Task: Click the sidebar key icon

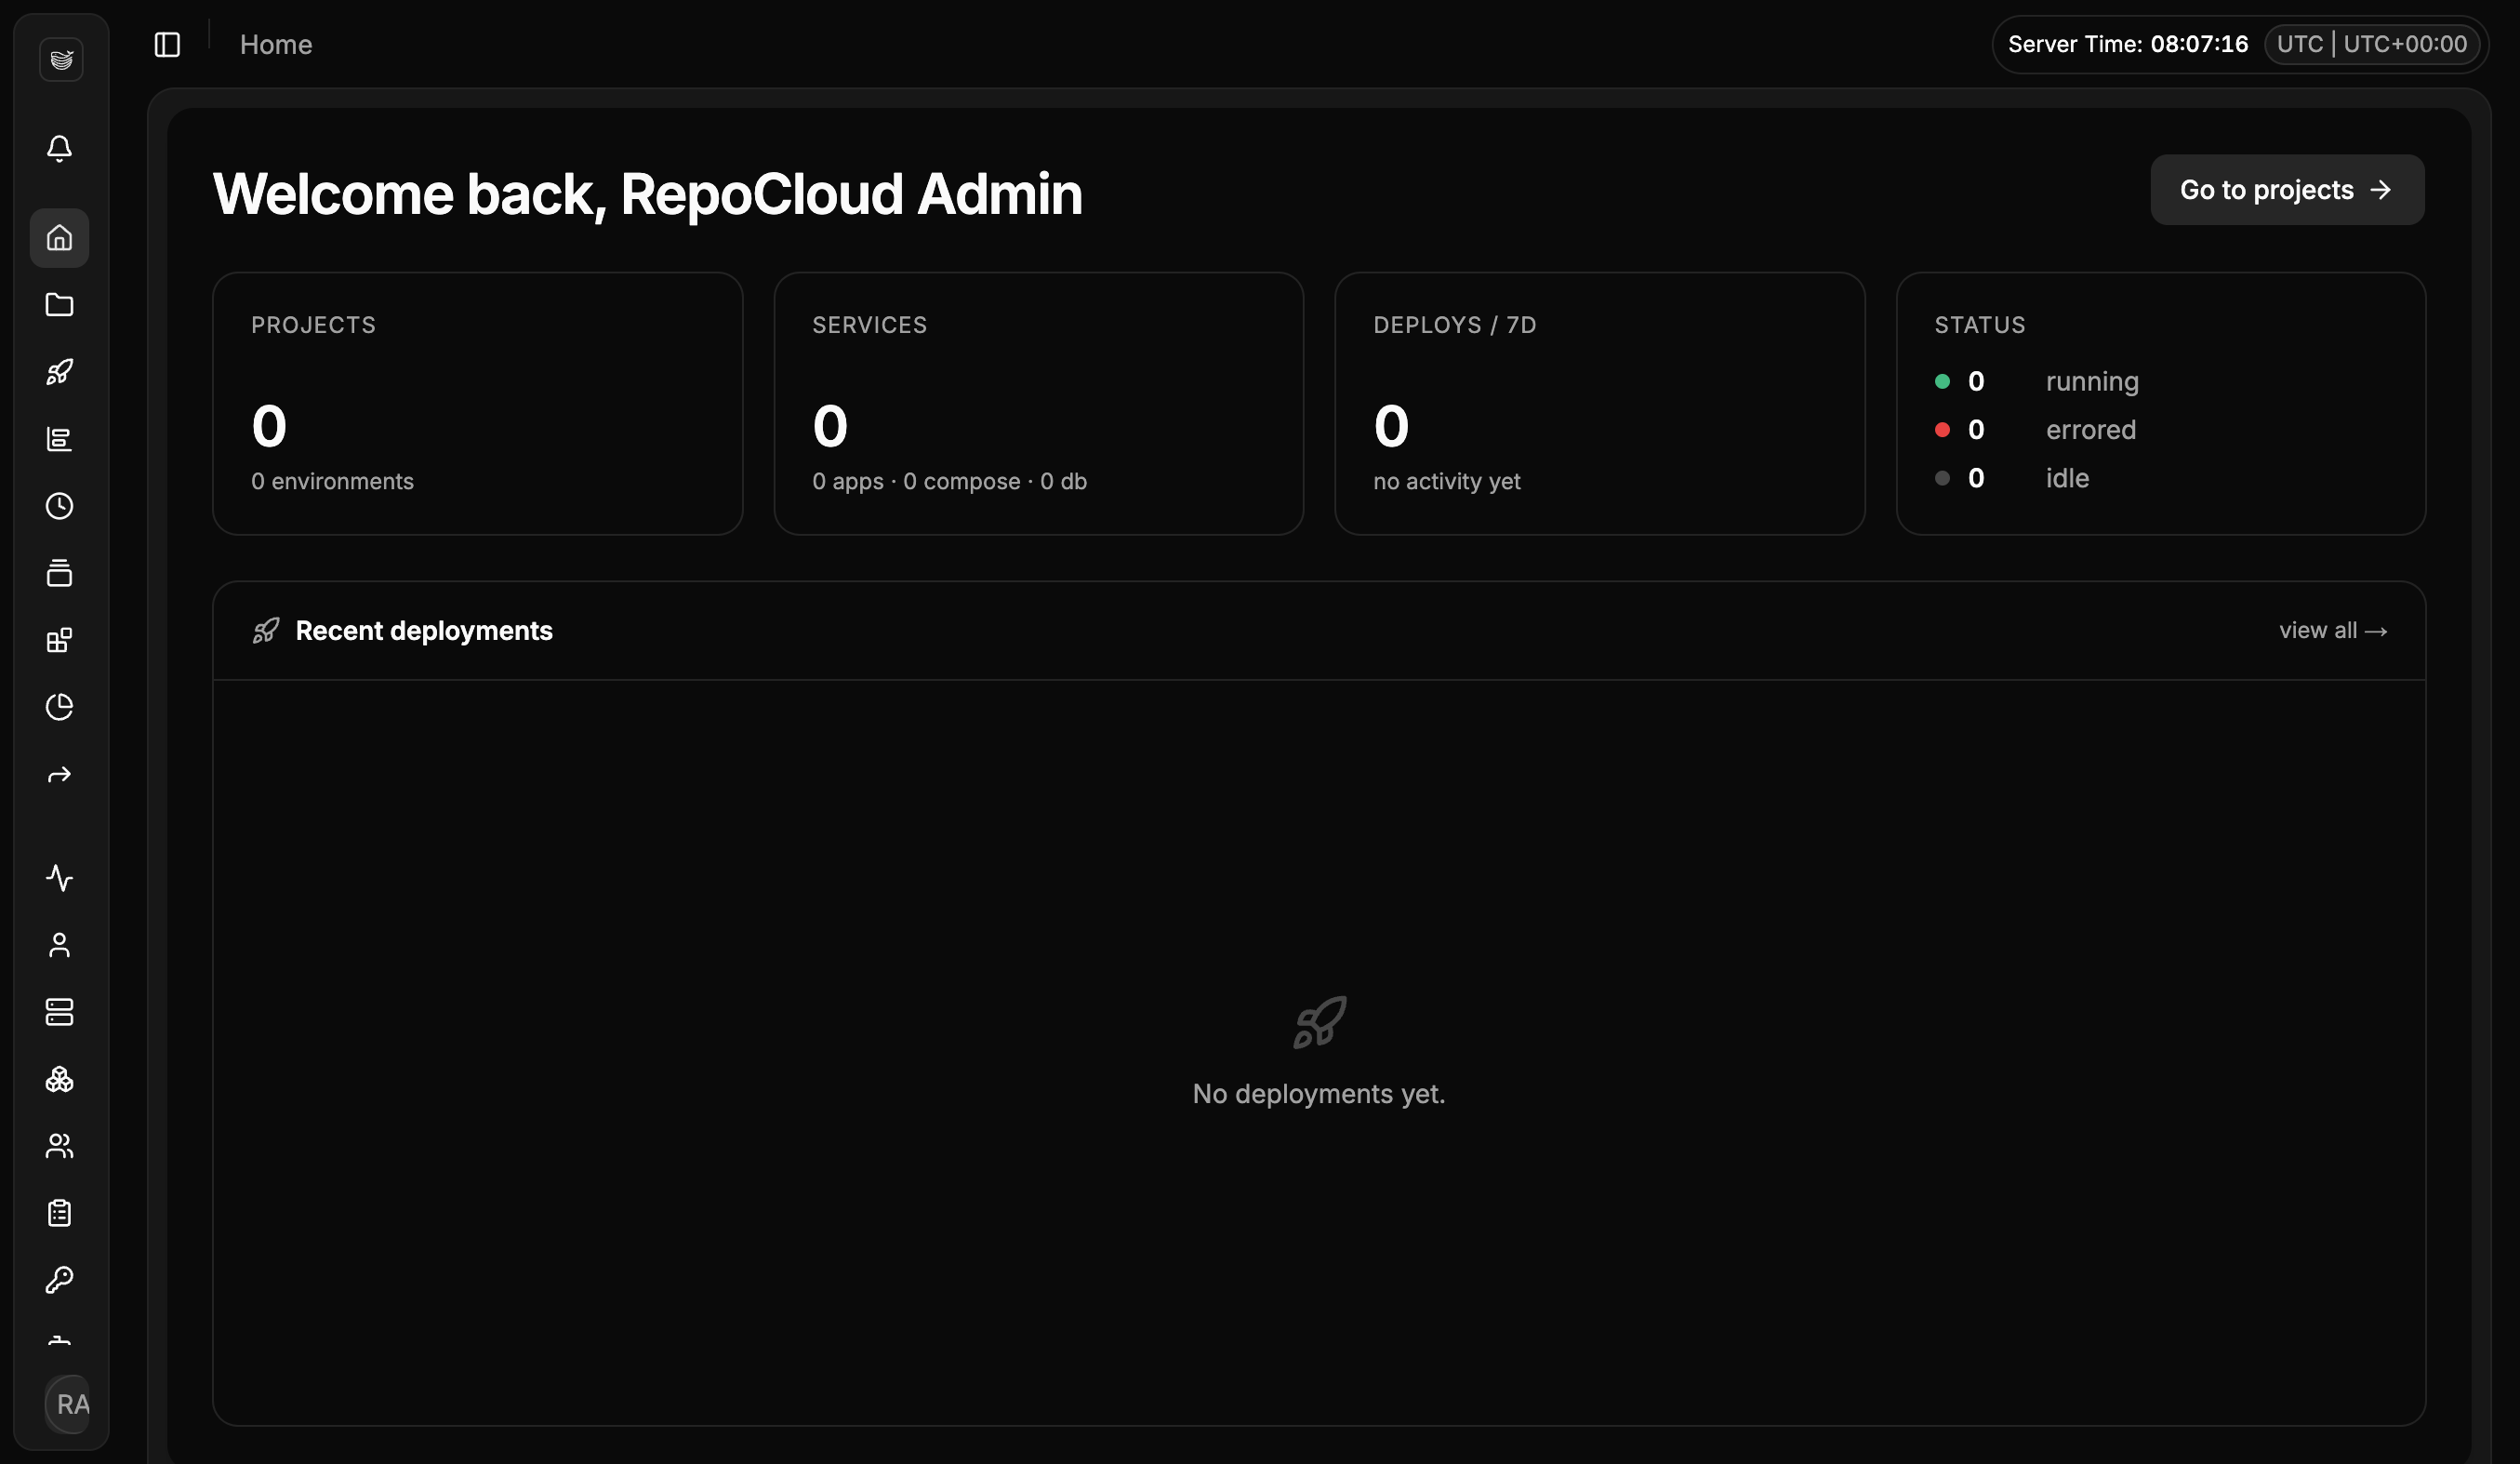Action: click(x=59, y=1280)
